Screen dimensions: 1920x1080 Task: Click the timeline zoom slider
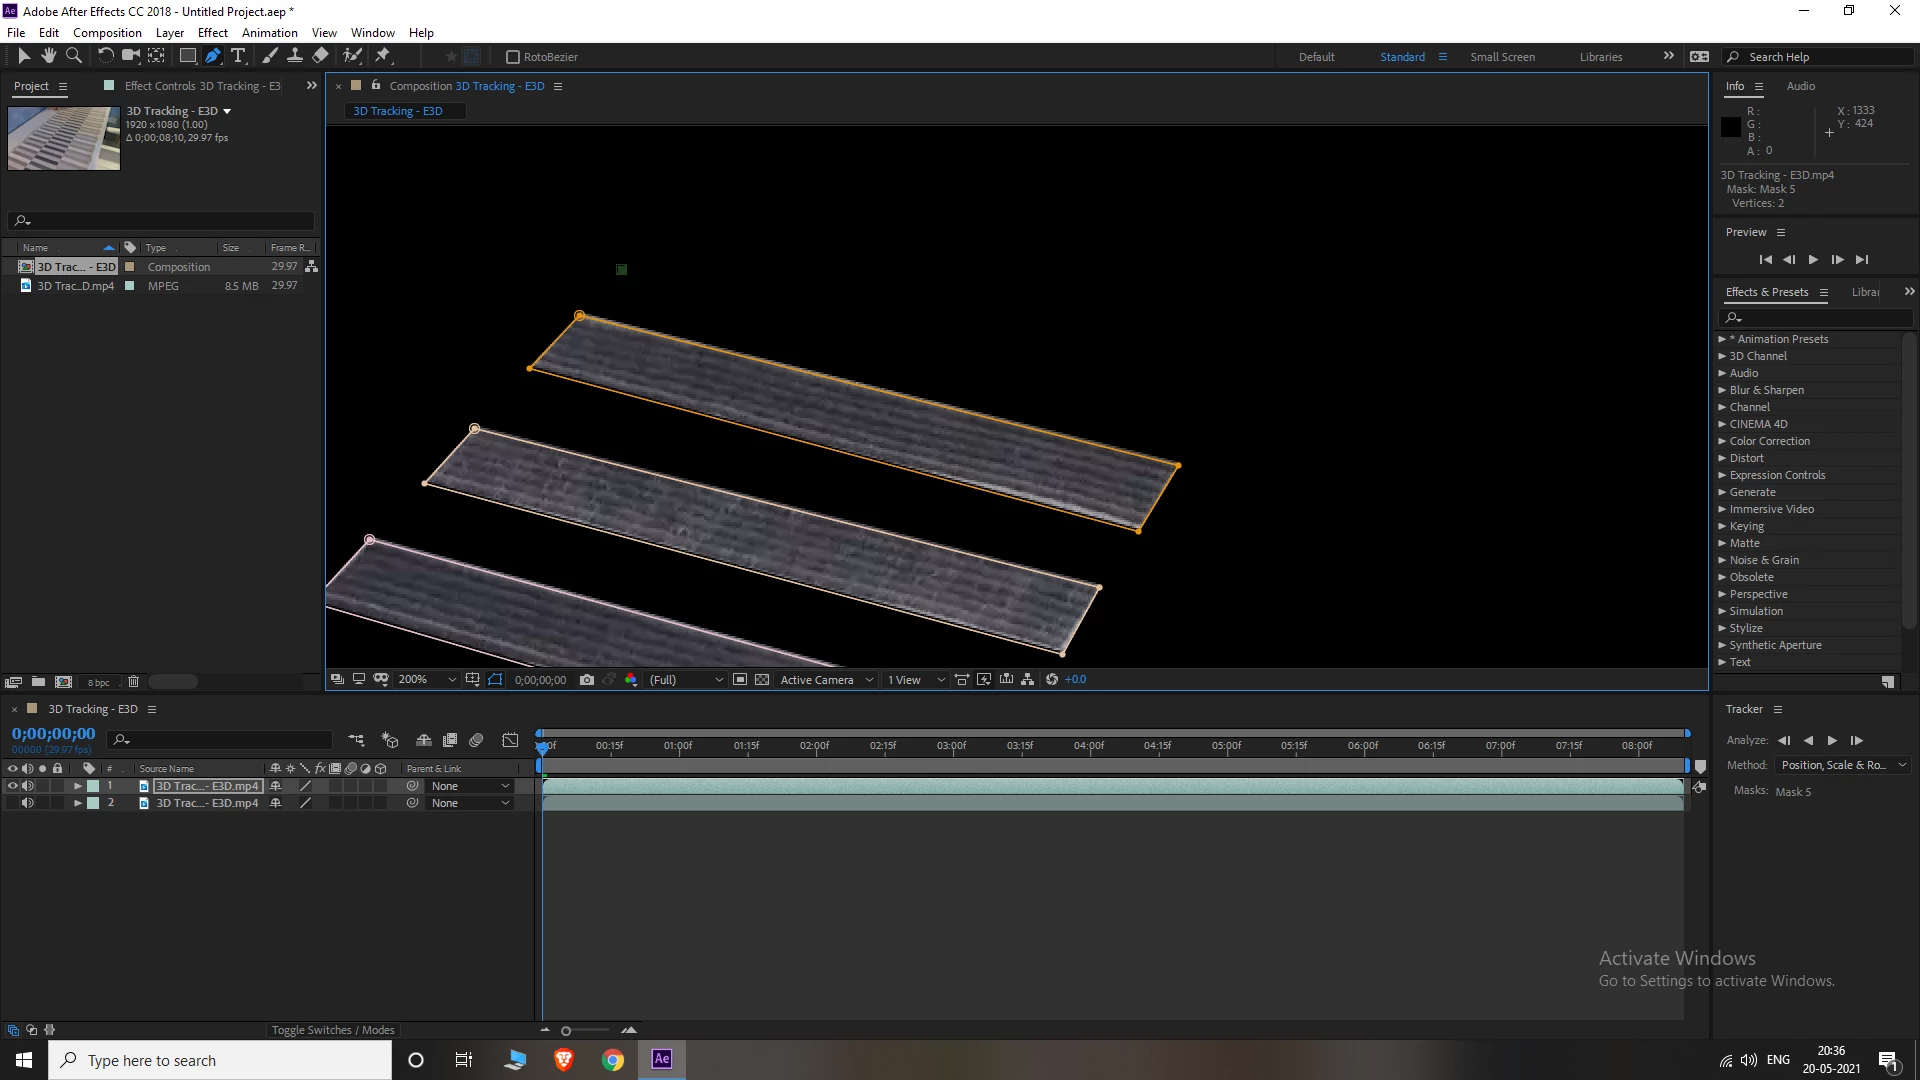[566, 1031]
